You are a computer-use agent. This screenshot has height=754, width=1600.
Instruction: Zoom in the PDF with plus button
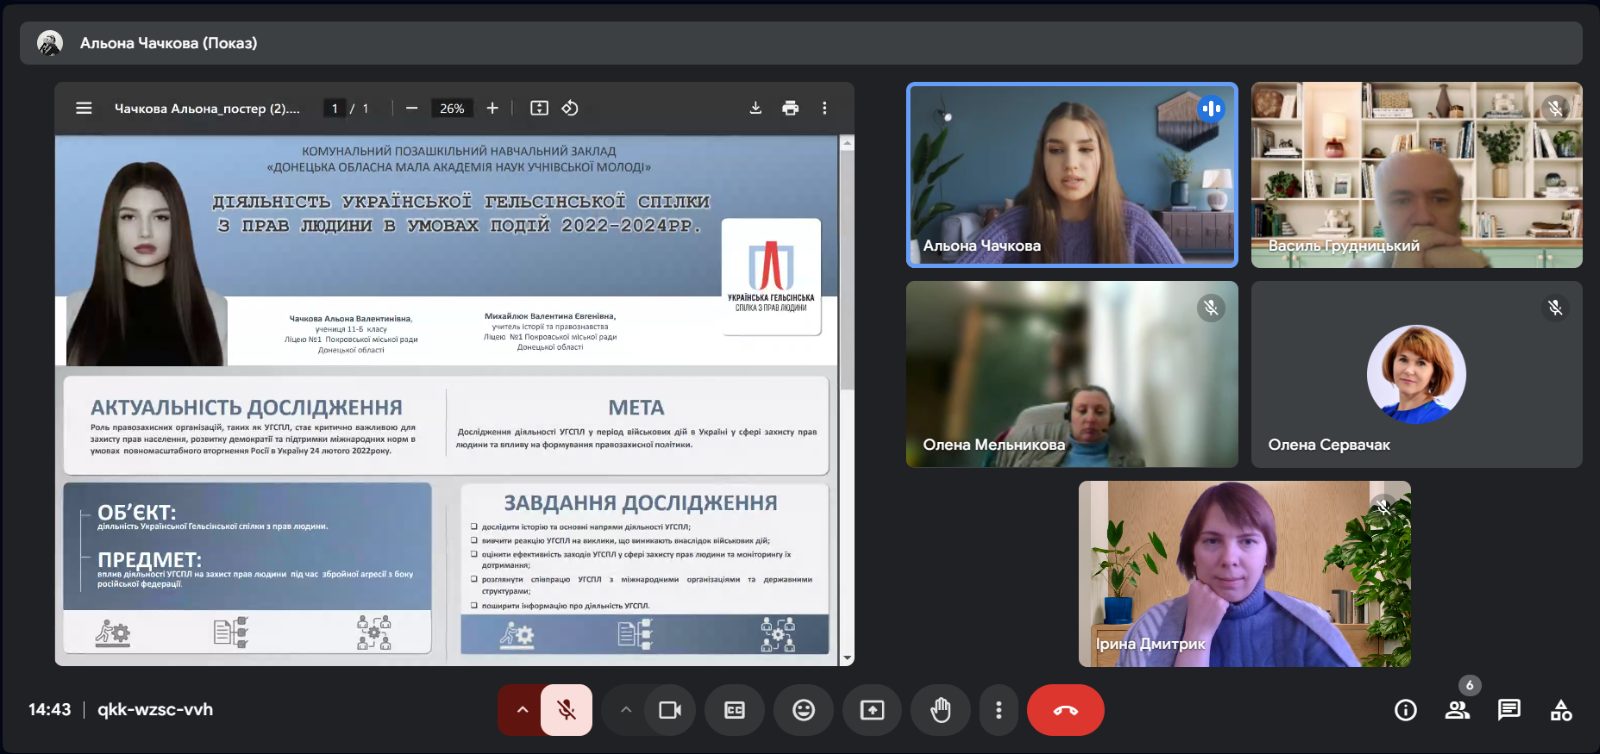click(492, 108)
